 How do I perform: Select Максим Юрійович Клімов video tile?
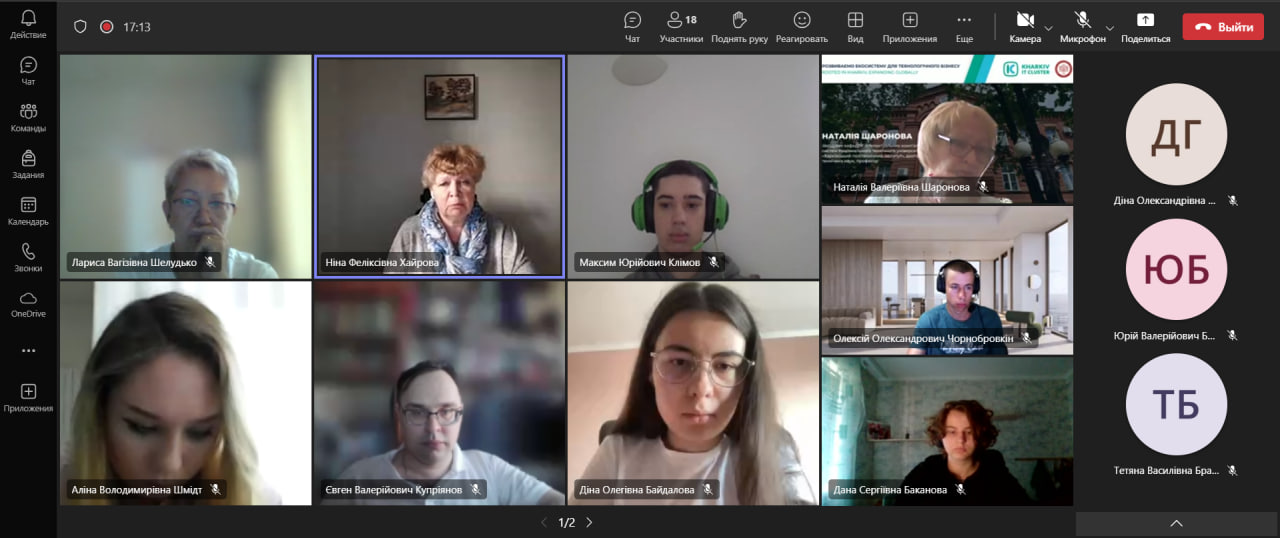click(x=693, y=166)
